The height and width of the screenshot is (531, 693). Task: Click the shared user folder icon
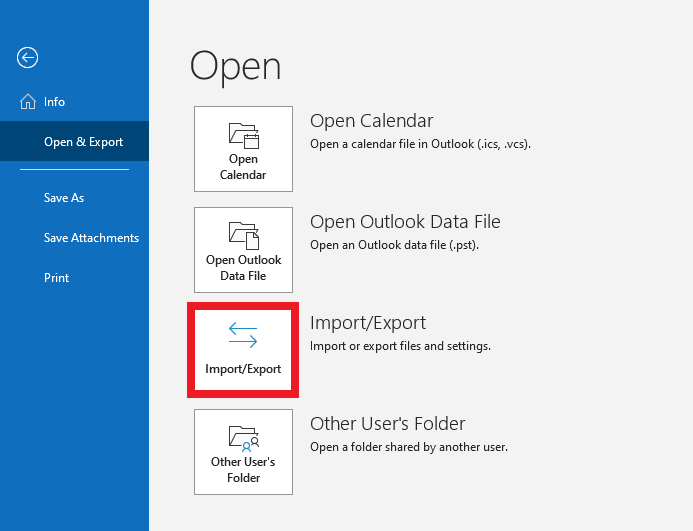244,439
